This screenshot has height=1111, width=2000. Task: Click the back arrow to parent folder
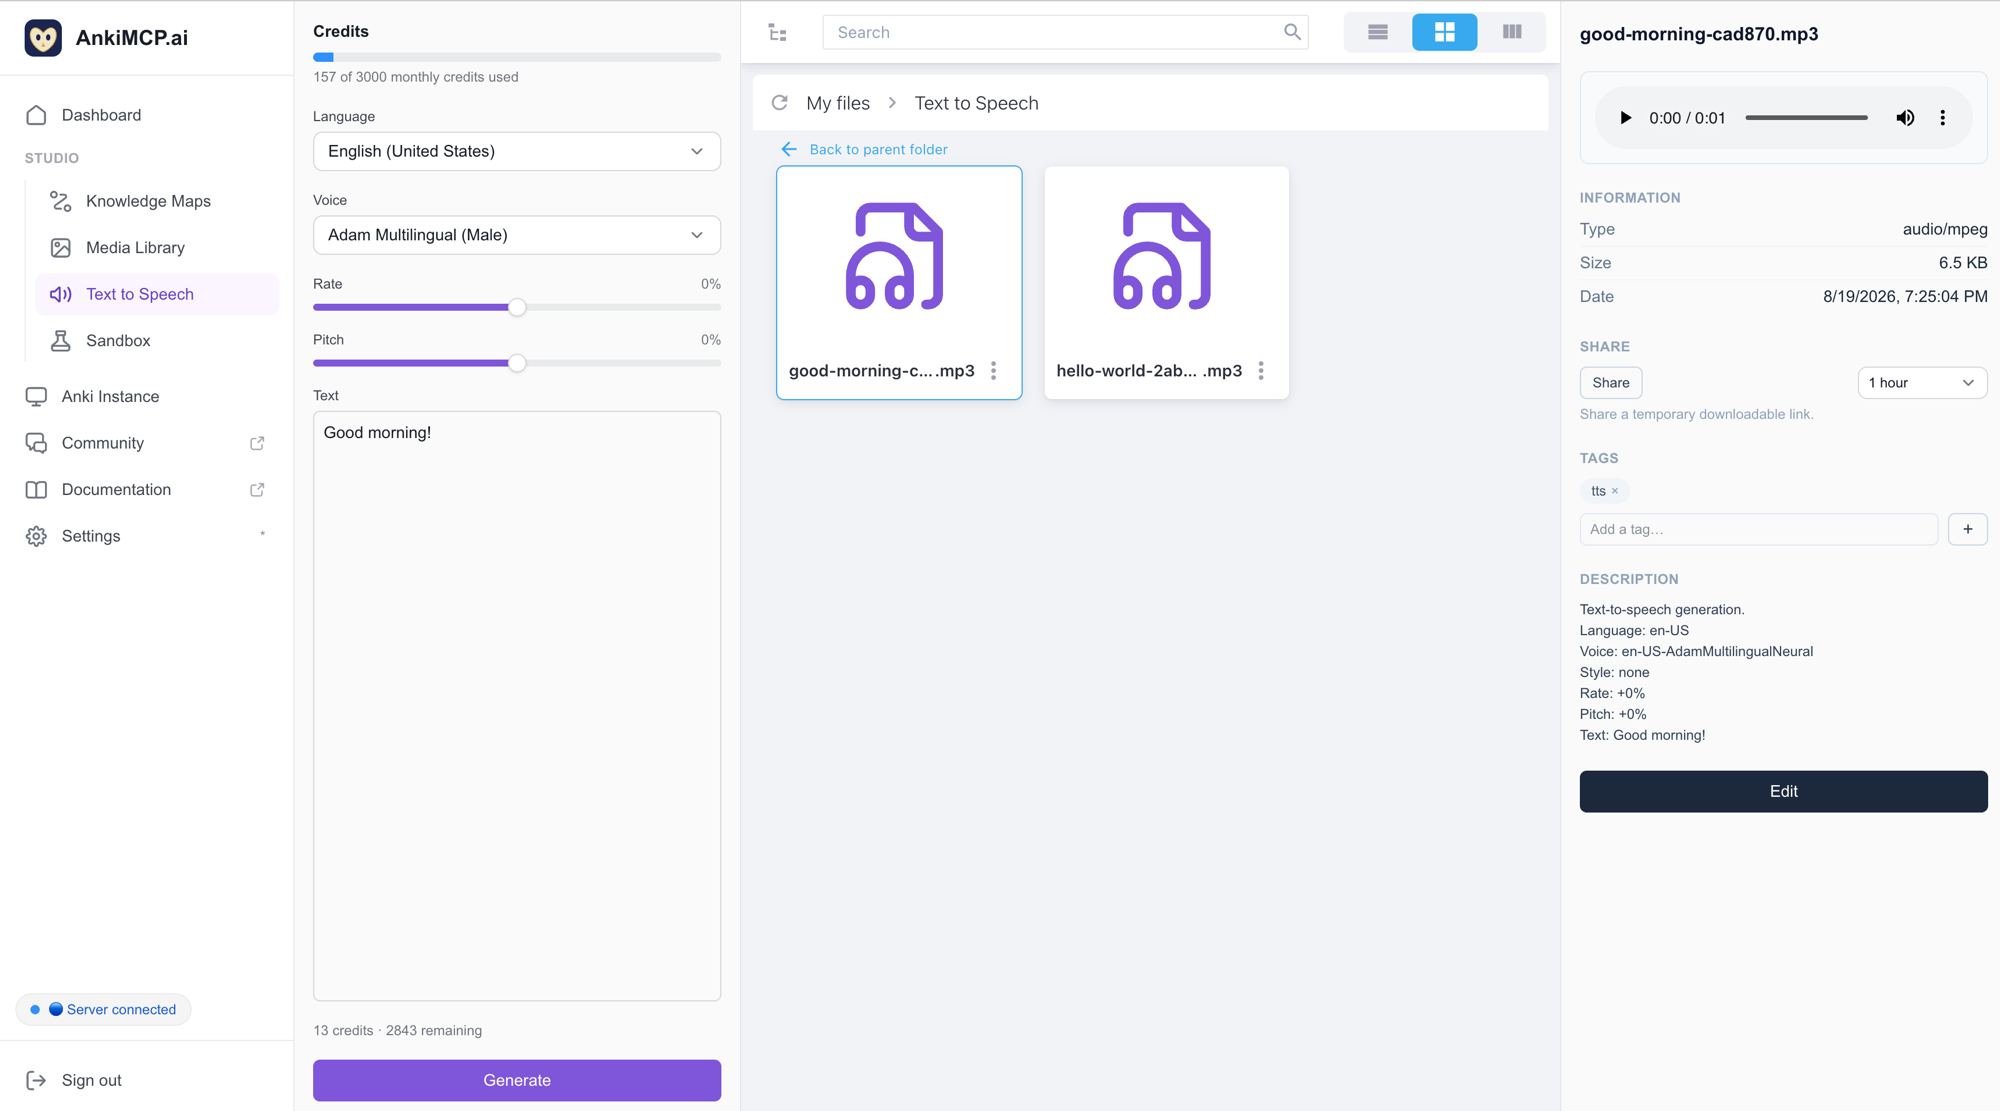[789, 149]
